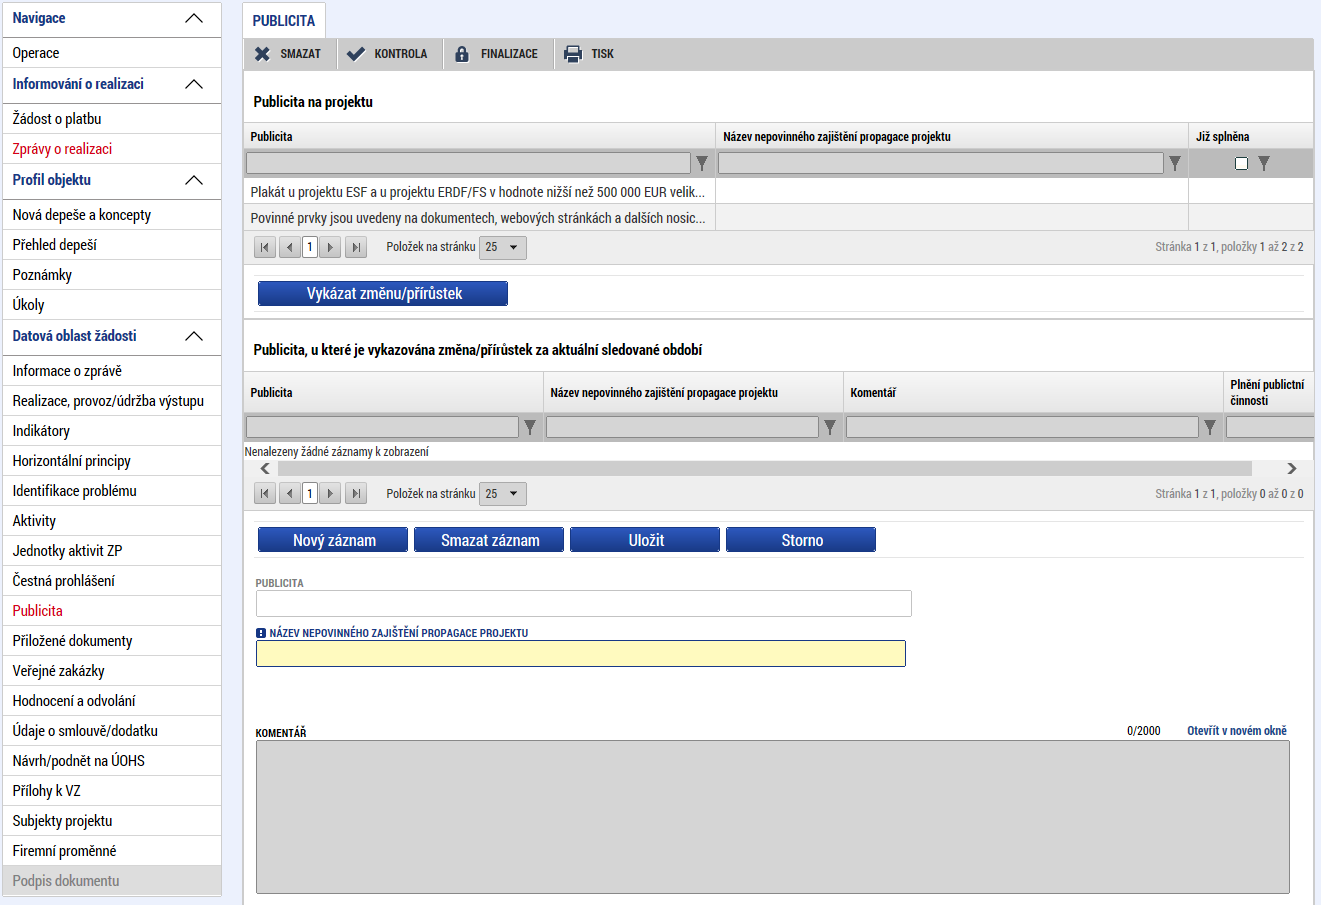
Task: Click the Uložit button
Action: (x=645, y=540)
